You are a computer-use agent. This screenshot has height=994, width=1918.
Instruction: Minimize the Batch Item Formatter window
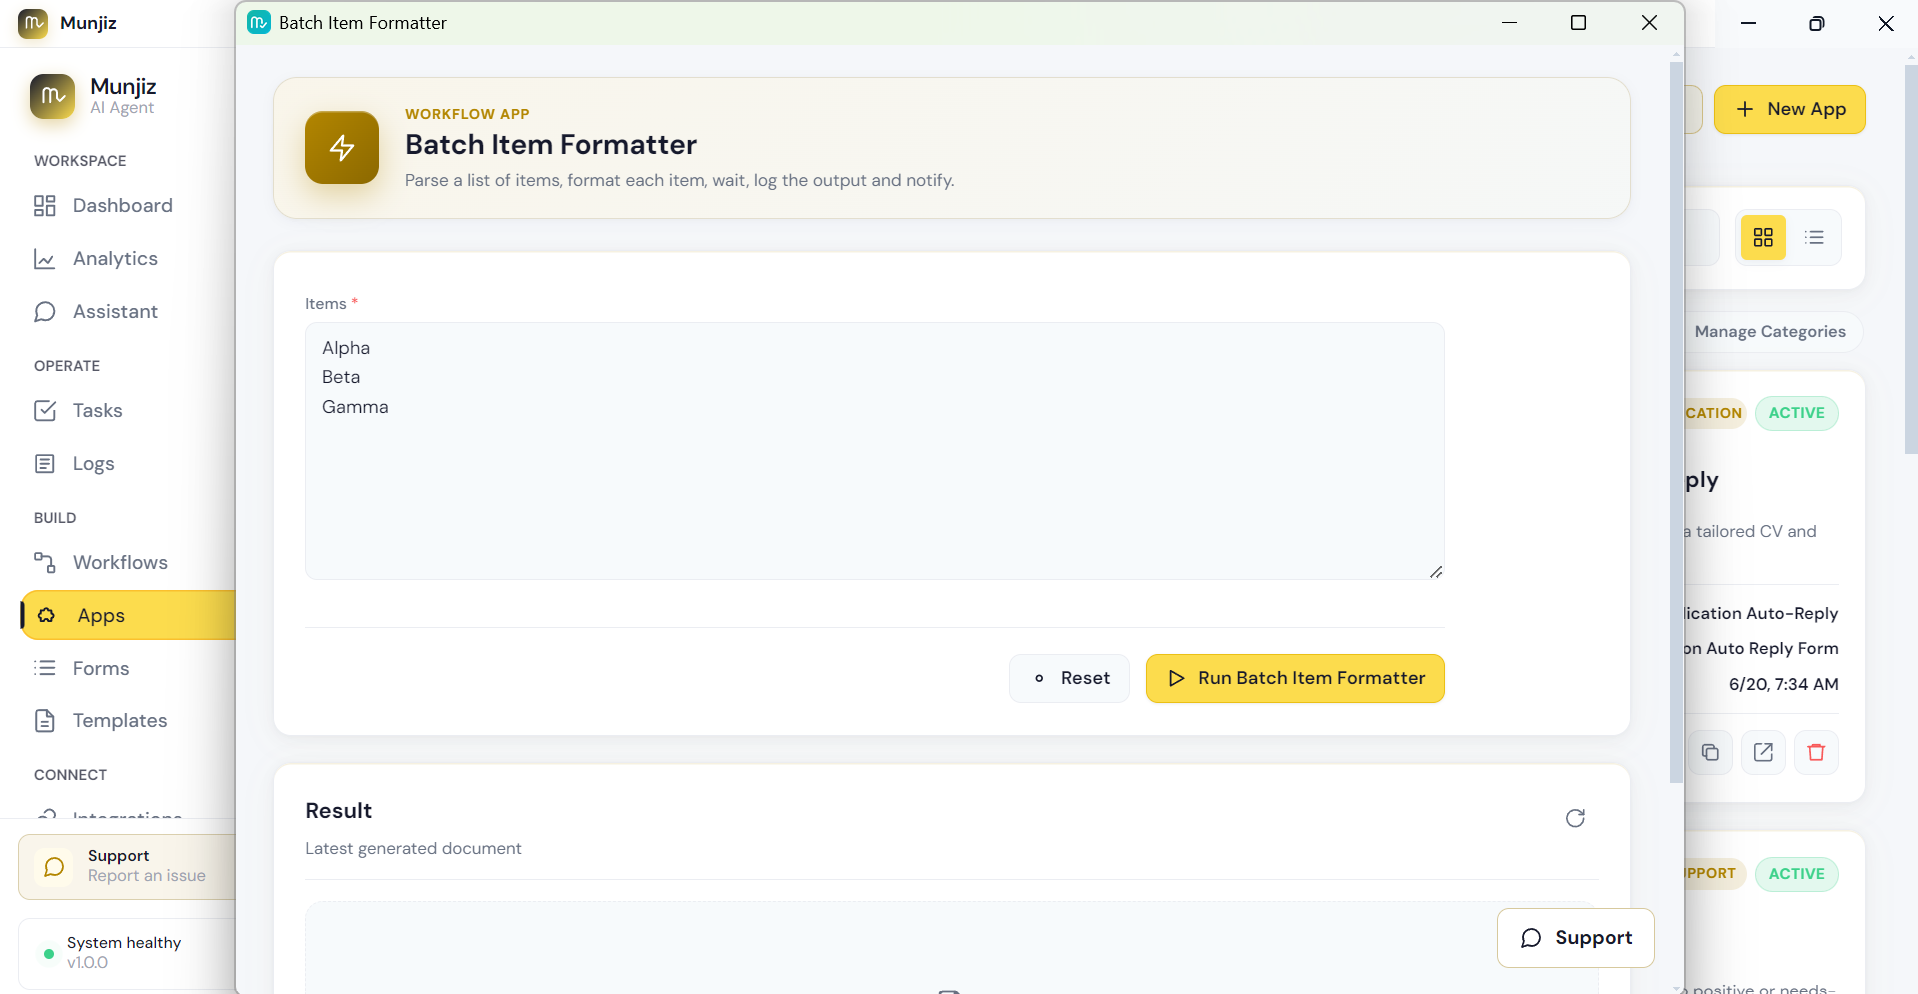coord(1509,22)
